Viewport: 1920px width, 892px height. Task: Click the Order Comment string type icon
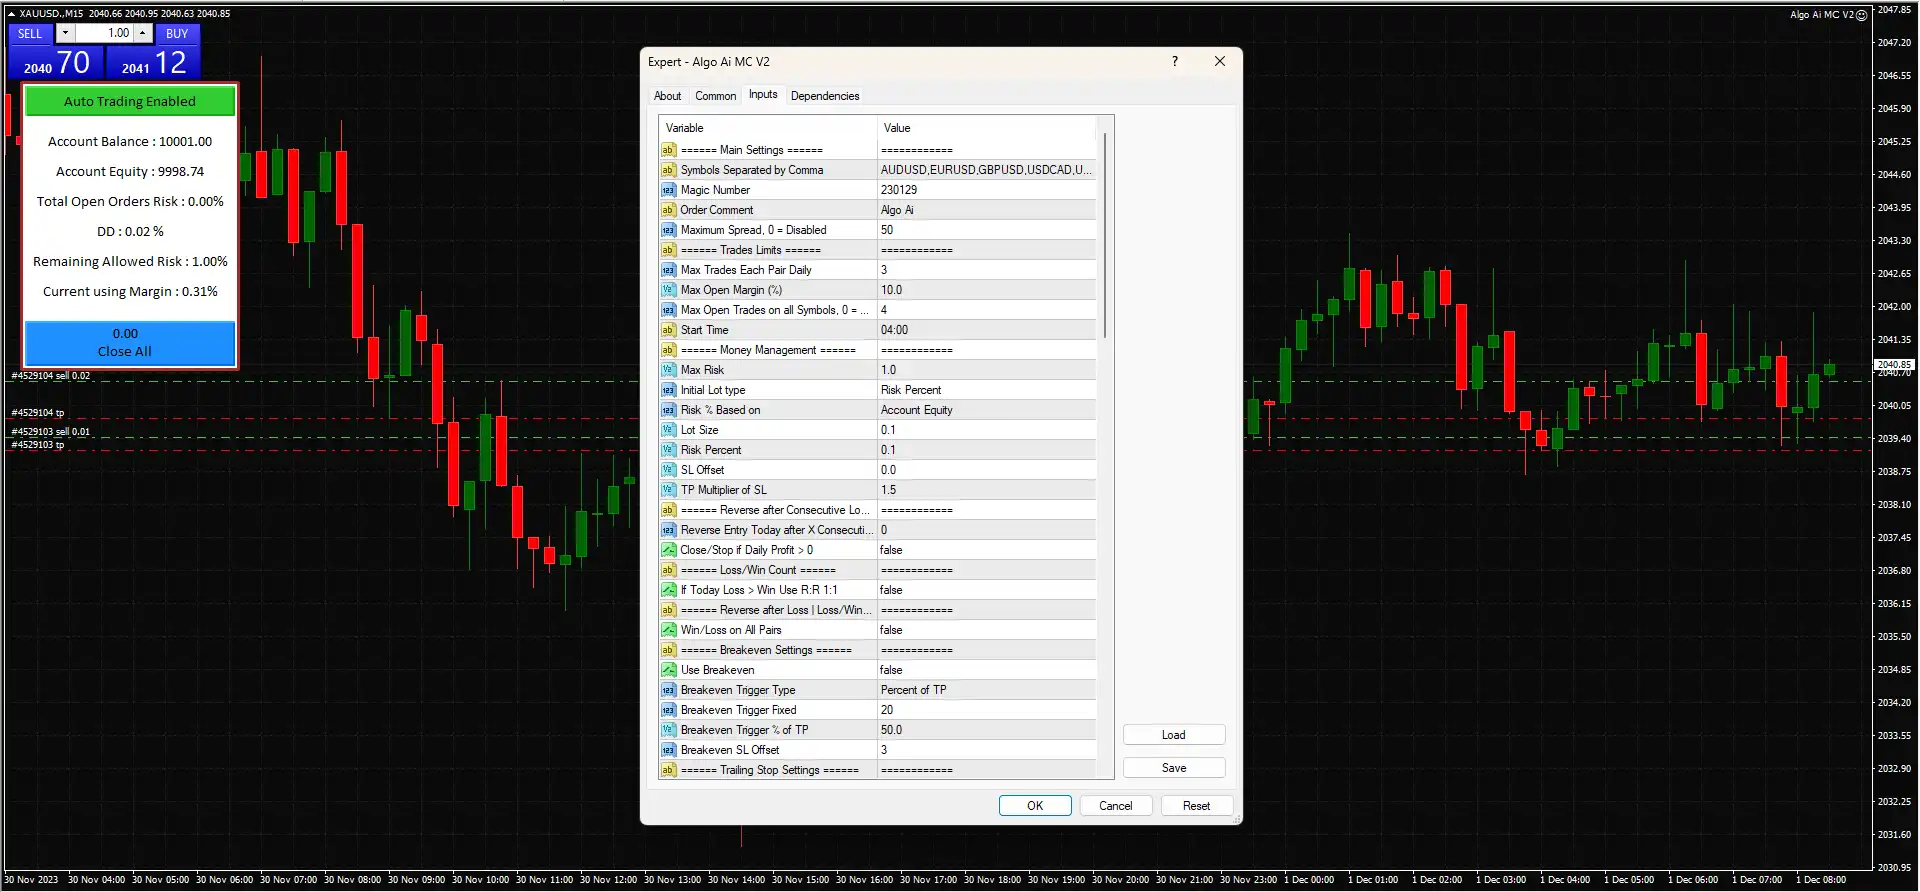pyautogui.click(x=668, y=210)
